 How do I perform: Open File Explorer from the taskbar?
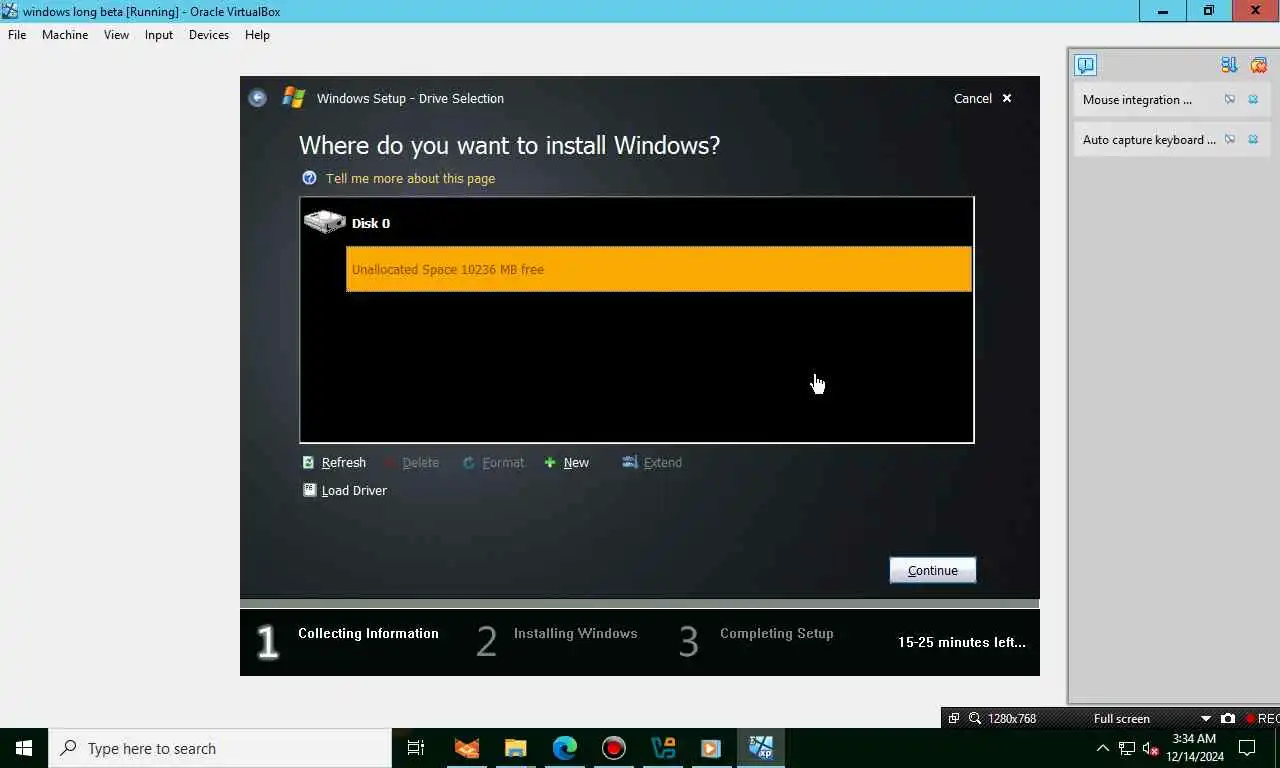tap(515, 748)
